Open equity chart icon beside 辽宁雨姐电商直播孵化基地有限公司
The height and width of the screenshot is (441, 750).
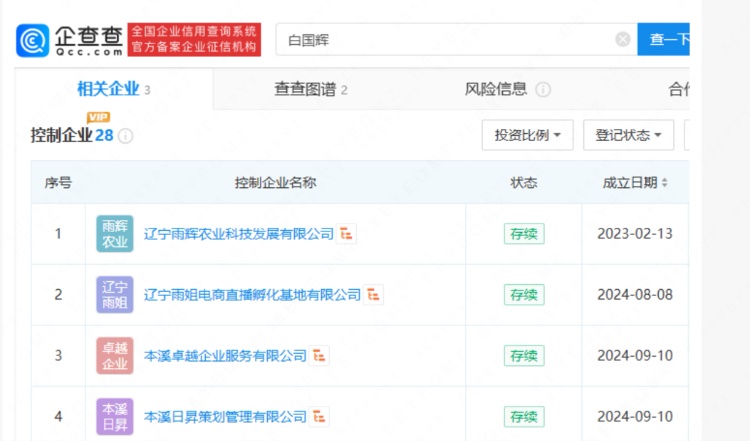pyautogui.click(x=374, y=295)
